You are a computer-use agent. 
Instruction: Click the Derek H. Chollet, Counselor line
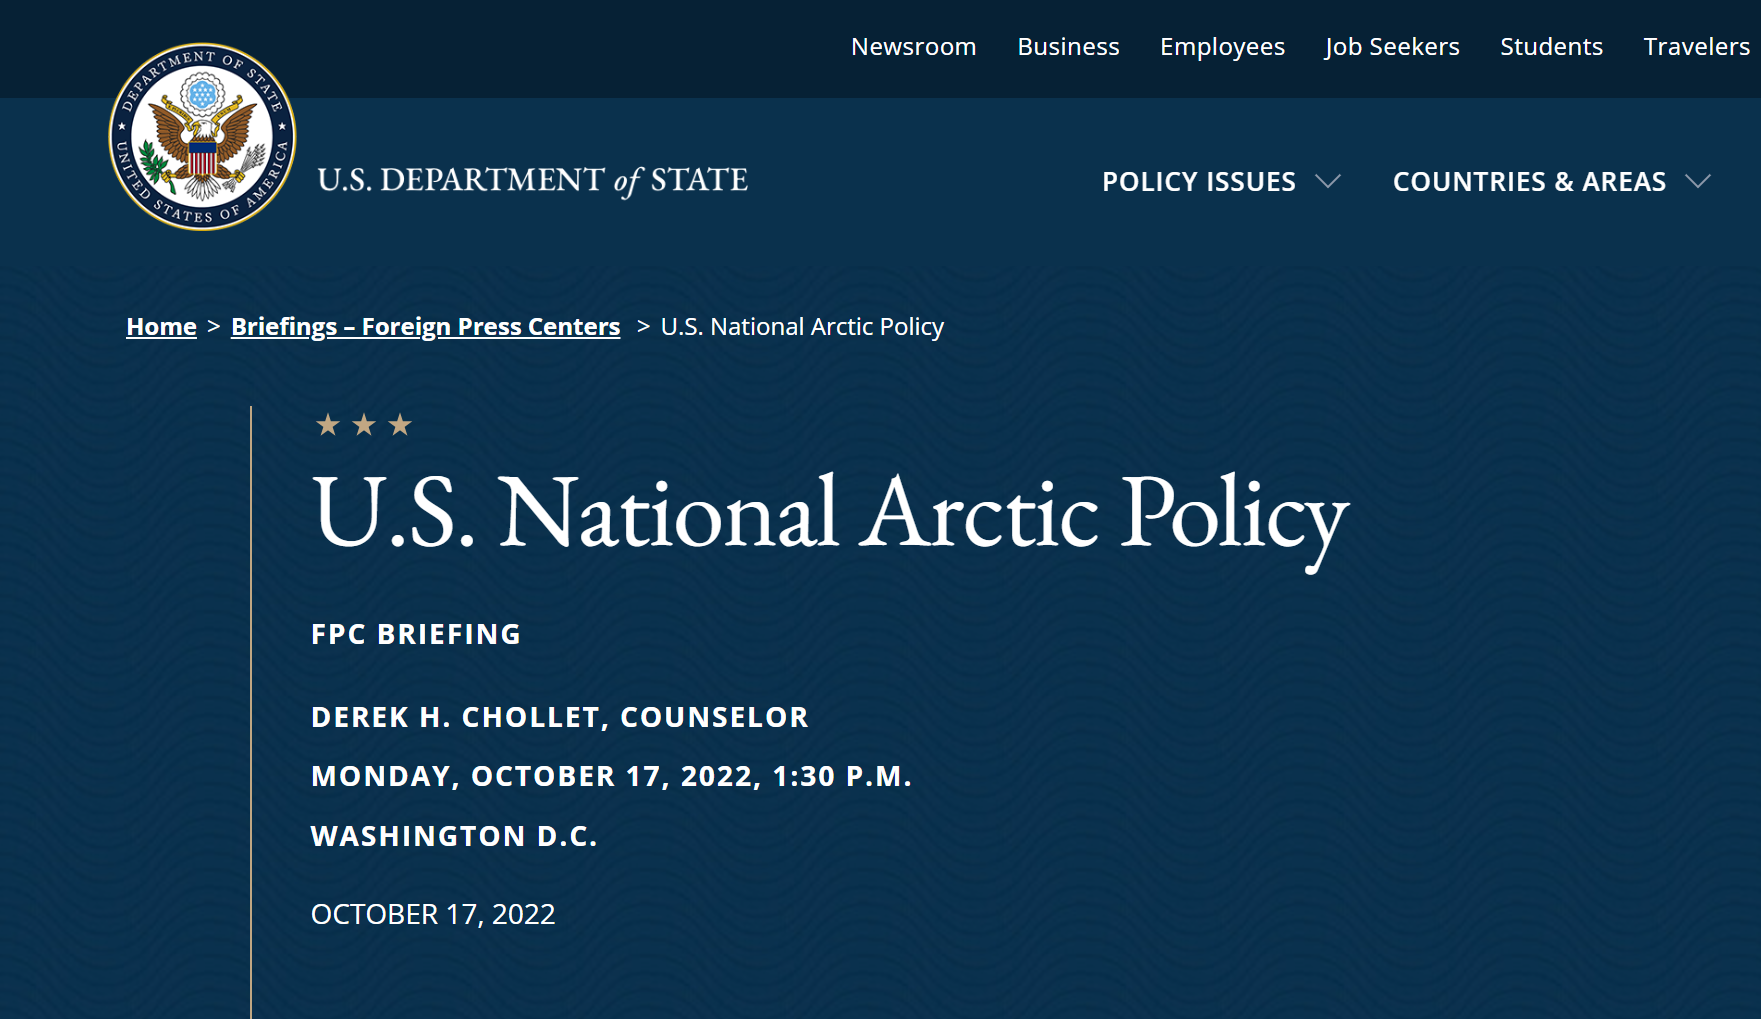pos(559,717)
